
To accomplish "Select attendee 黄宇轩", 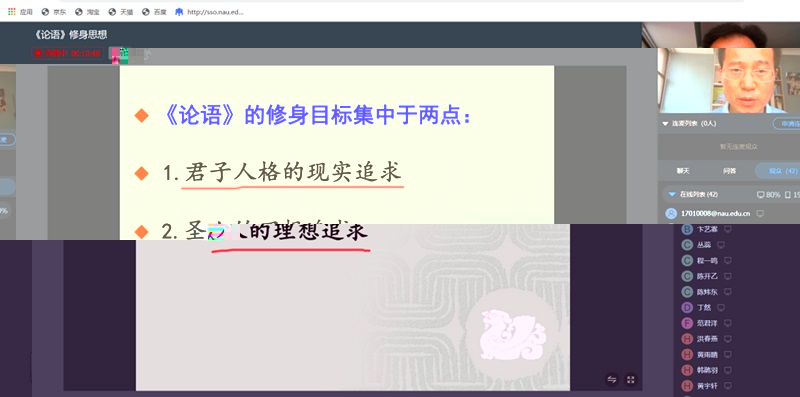I will 707,386.
